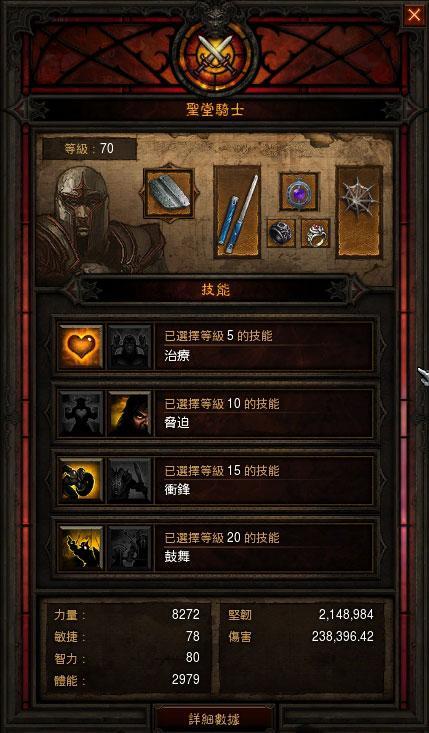
Task: Select the greyed-out heart figure level 10 skill
Action: point(81,414)
